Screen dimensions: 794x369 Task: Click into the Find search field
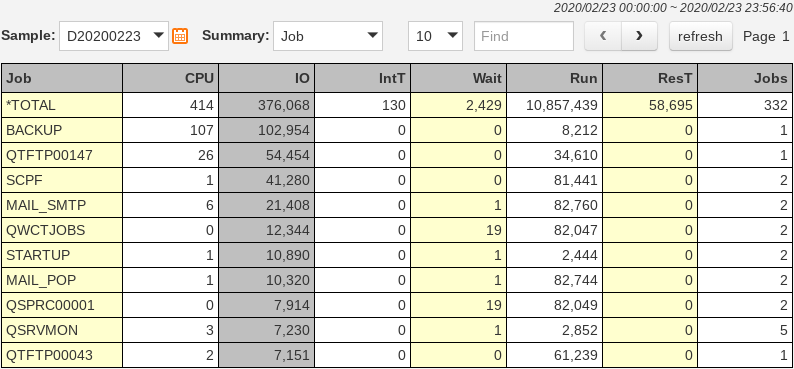coord(524,36)
